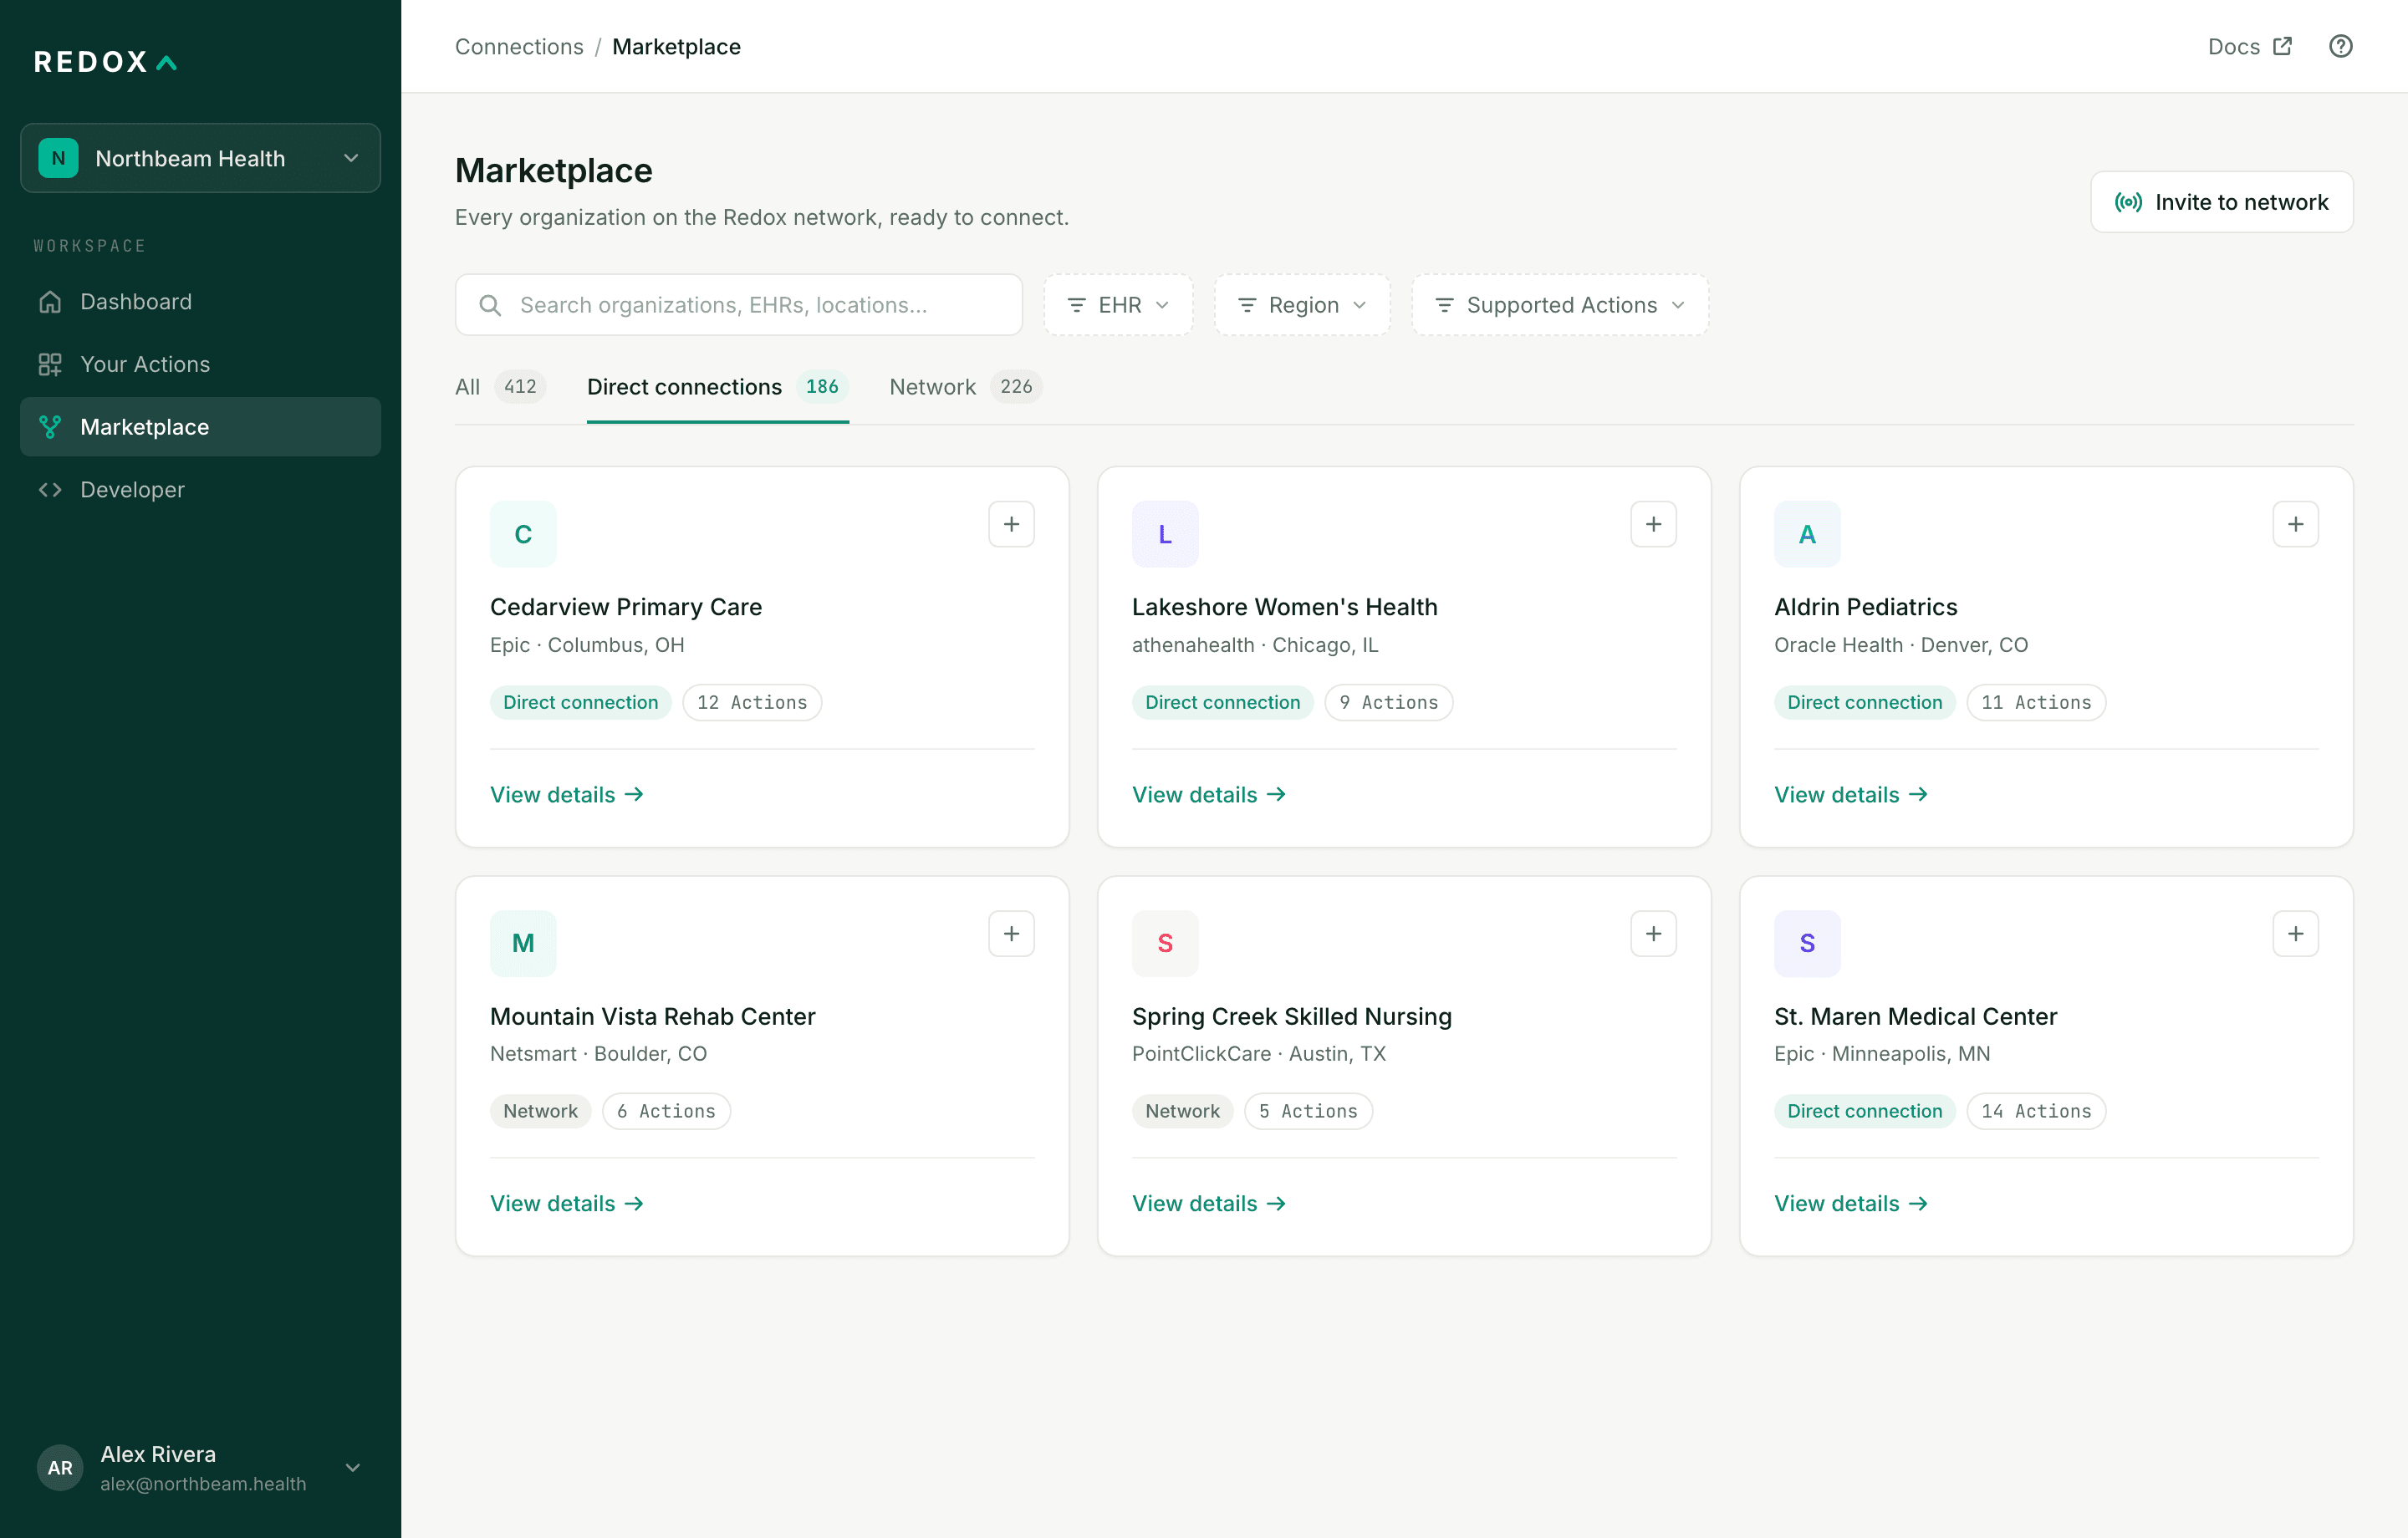Expand the Northbeam Health workspace switcher
Screen dimensions: 2408x1538
pos(200,158)
